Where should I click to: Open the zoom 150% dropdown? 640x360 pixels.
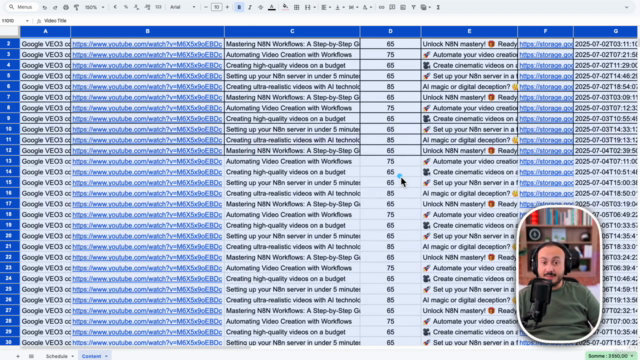[94, 7]
